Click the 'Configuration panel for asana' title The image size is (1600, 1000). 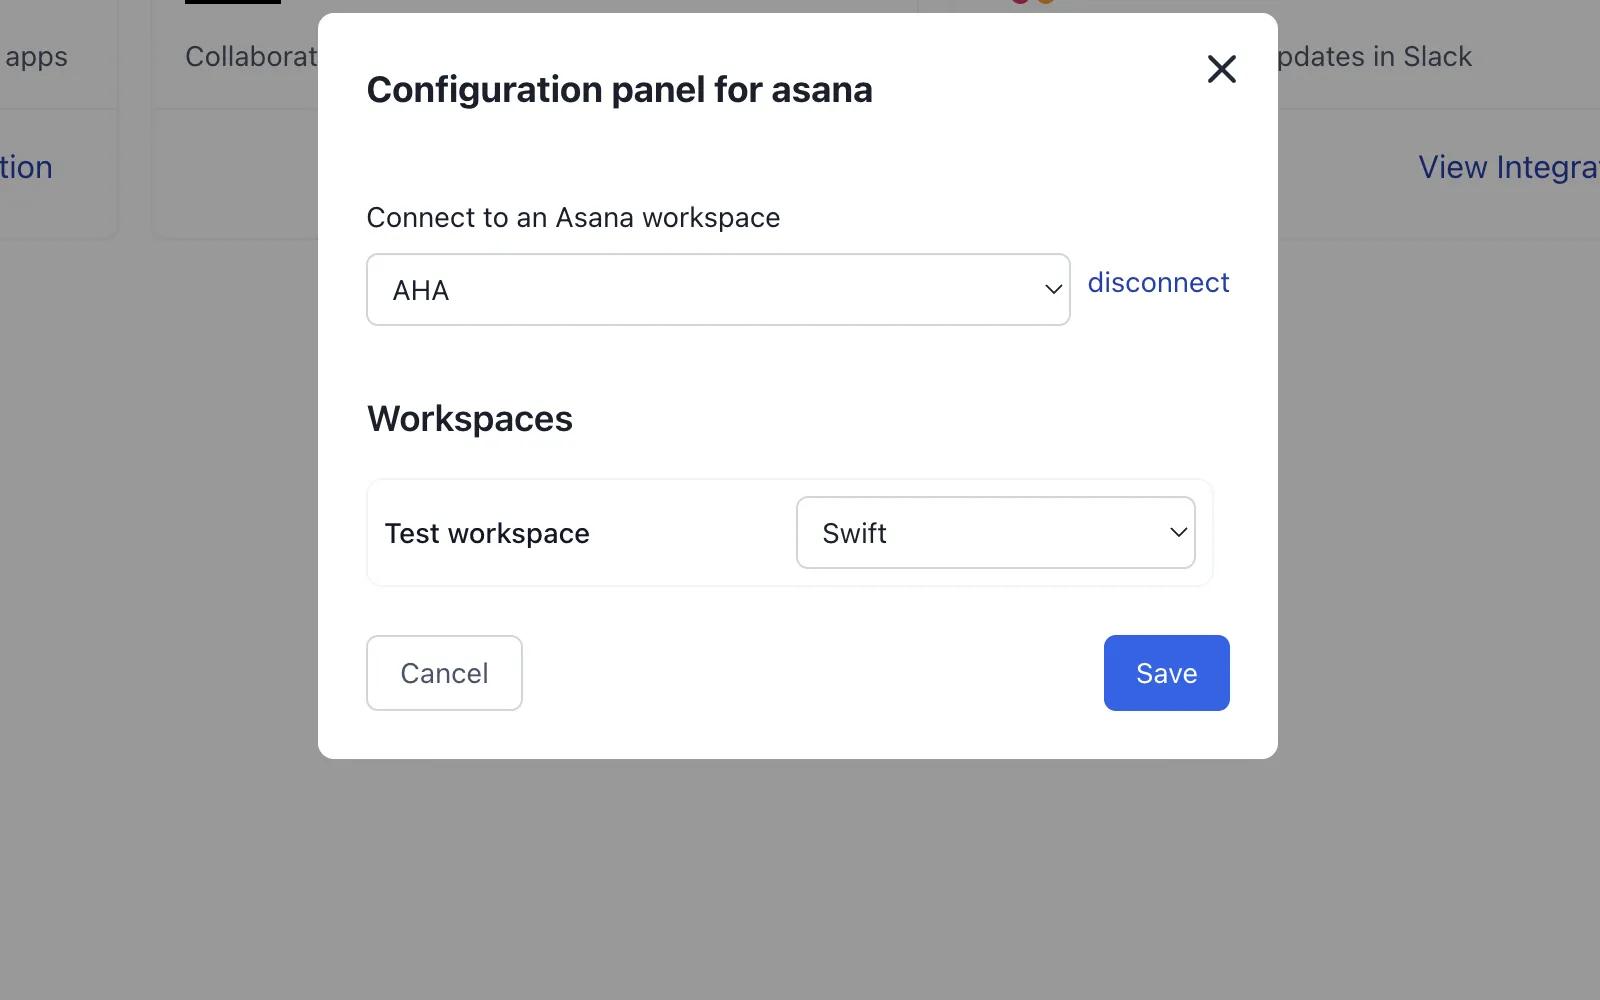click(x=619, y=90)
